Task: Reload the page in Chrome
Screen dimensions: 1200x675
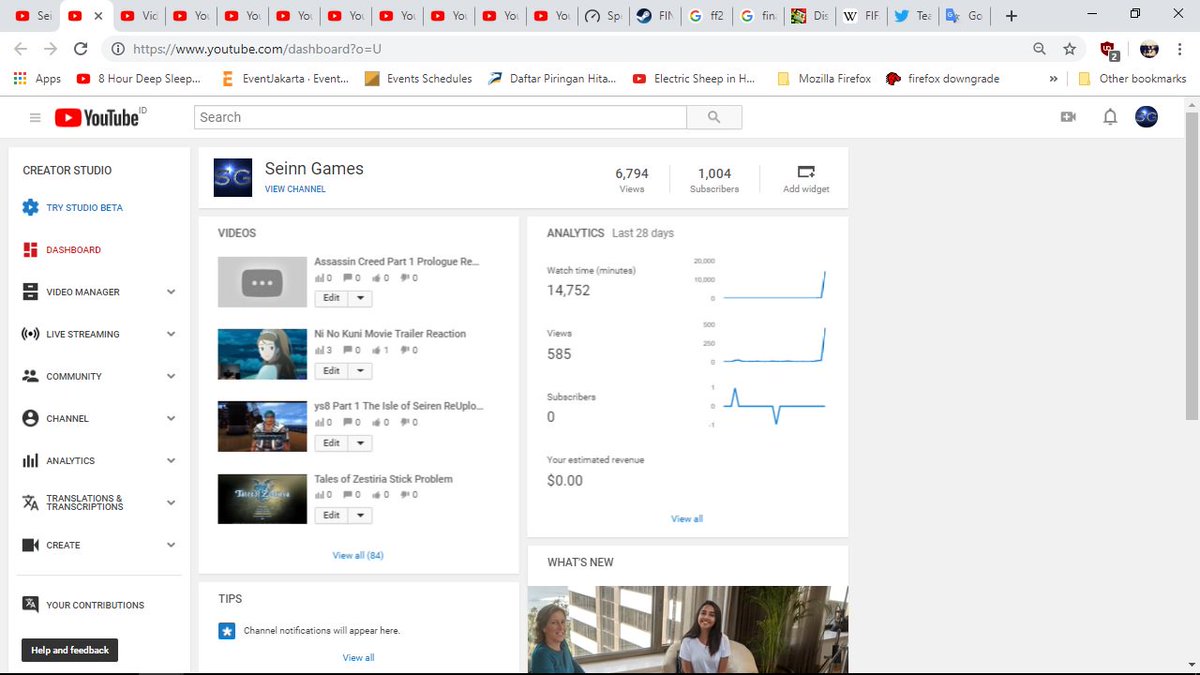Action: coord(80,48)
